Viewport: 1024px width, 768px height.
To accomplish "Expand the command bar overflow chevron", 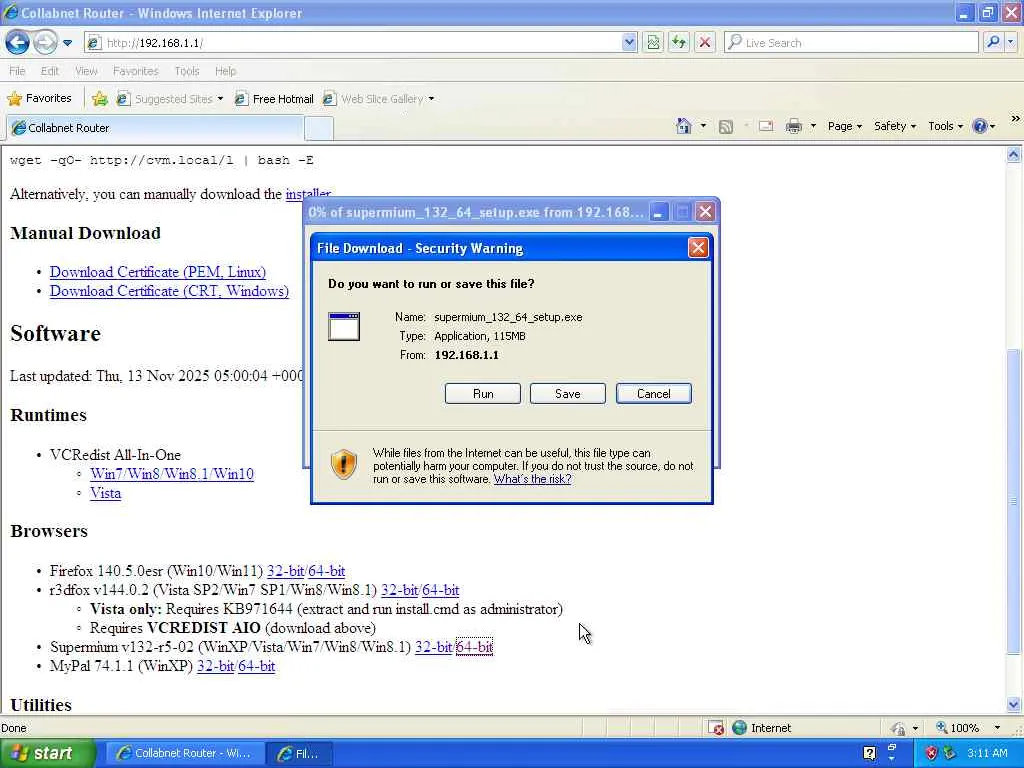I will click(1015, 119).
